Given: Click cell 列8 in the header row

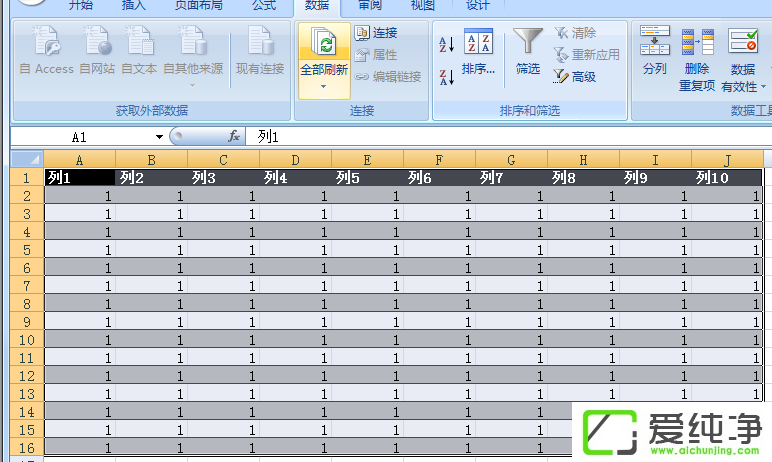Looking at the screenshot, I should pos(583,178).
